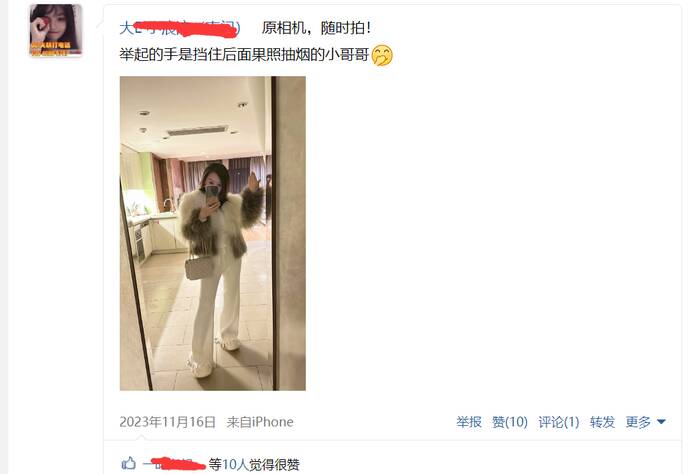Report the post using 举报
This screenshot has height=474, width=690.
coord(469,422)
